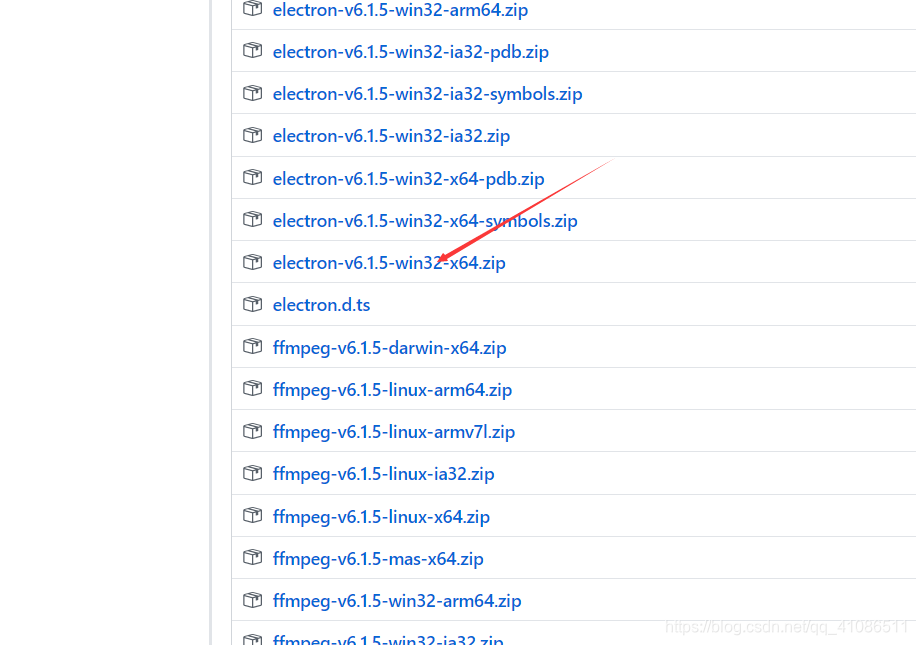Click package icon beside ffmpeg-v6.1.5-mas-x64.zip
Screen dimensions: 916x645
pyautogui.click(x=252, y=557)
